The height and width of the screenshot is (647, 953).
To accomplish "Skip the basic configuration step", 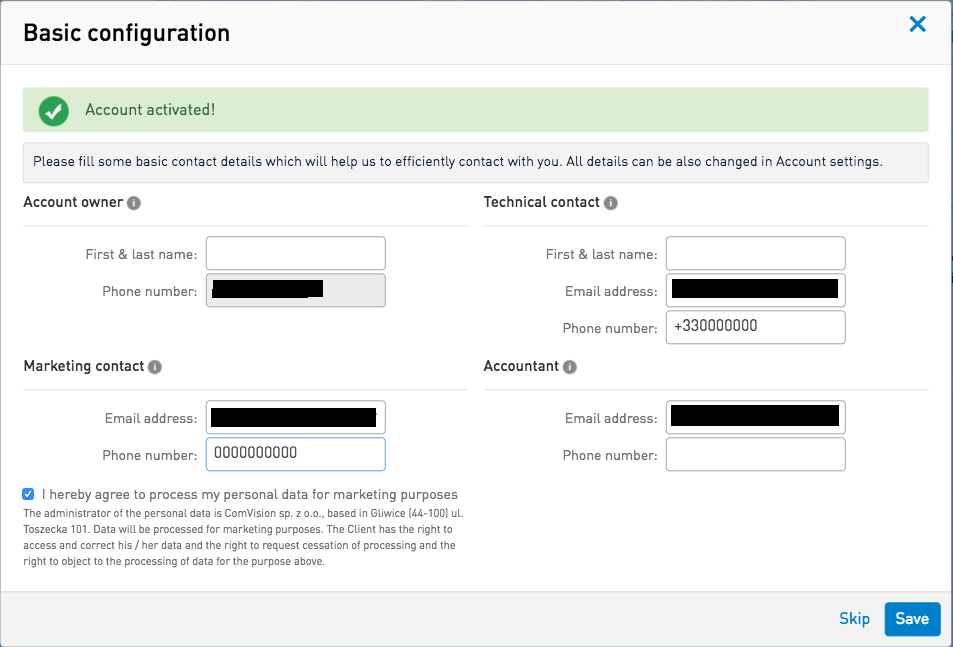I will (x=854, y=619).
